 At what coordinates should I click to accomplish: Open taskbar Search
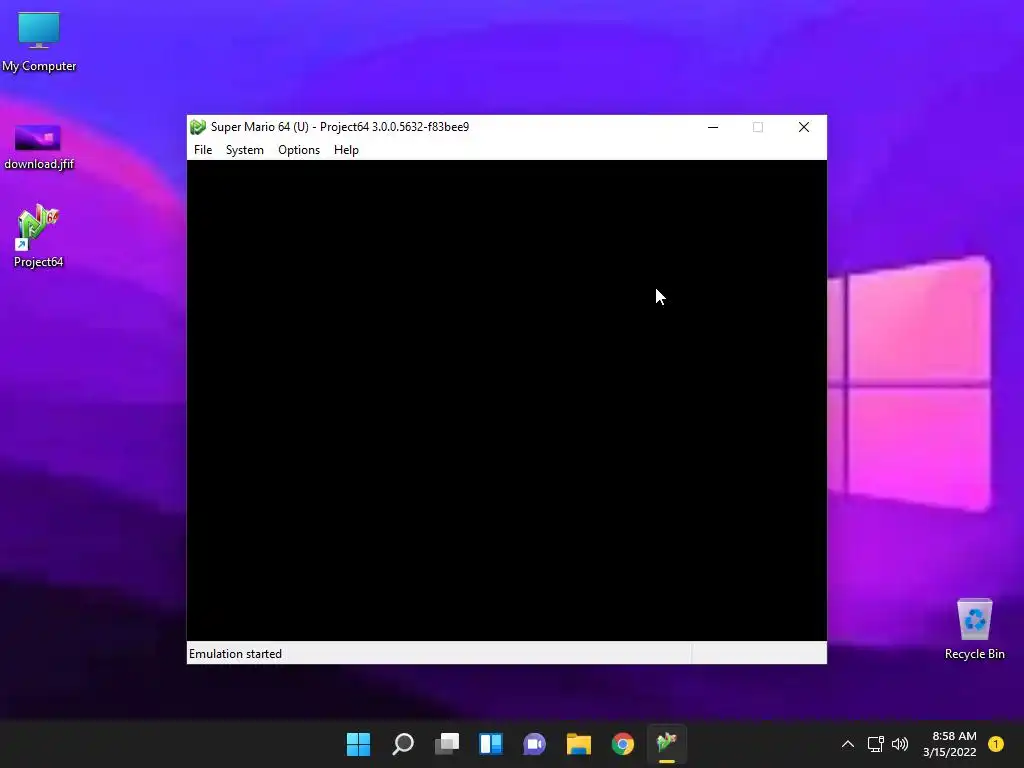click(402, 744)
